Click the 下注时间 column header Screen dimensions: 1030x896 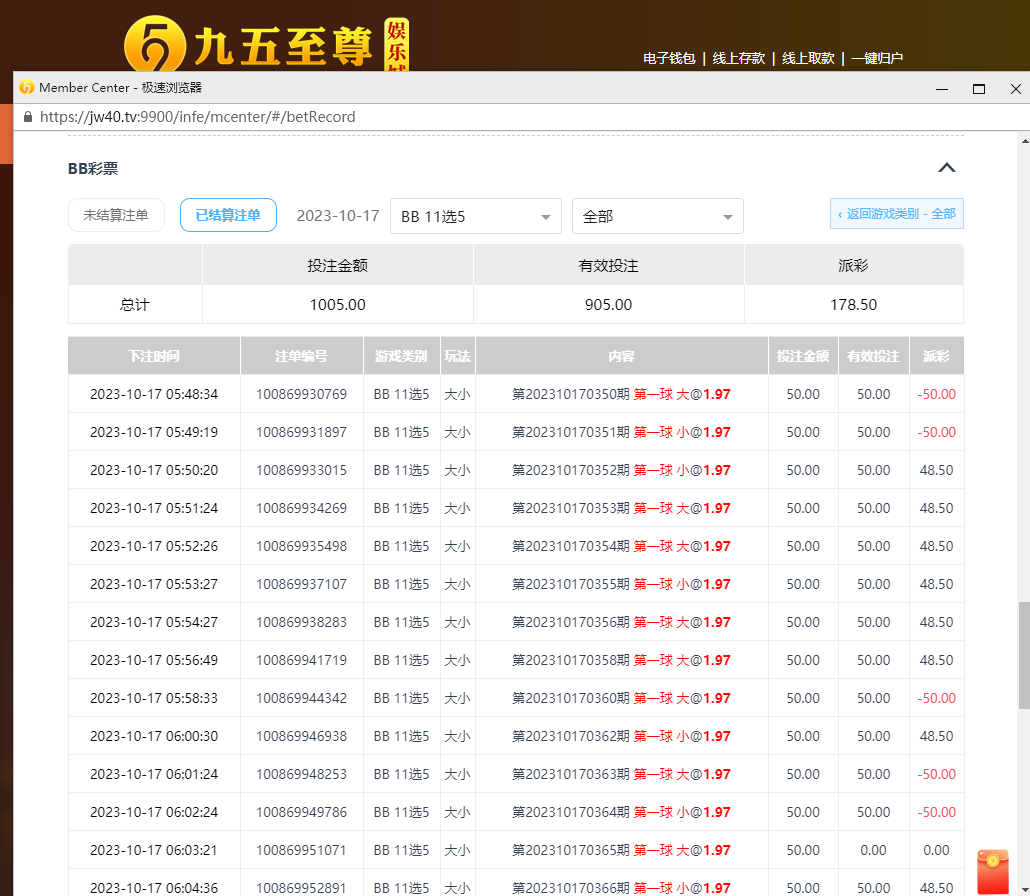click(154, 356)
